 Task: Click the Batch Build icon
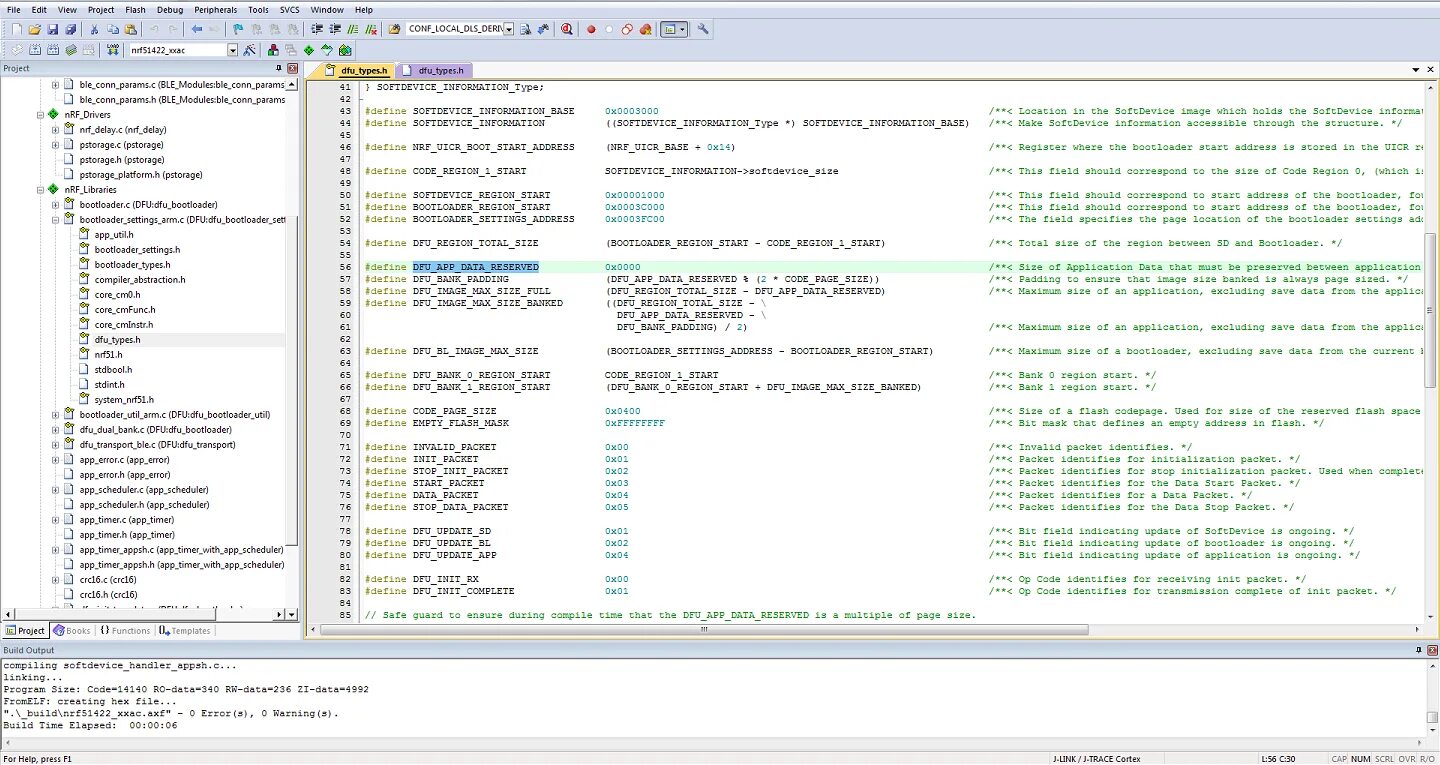[71, 50]
